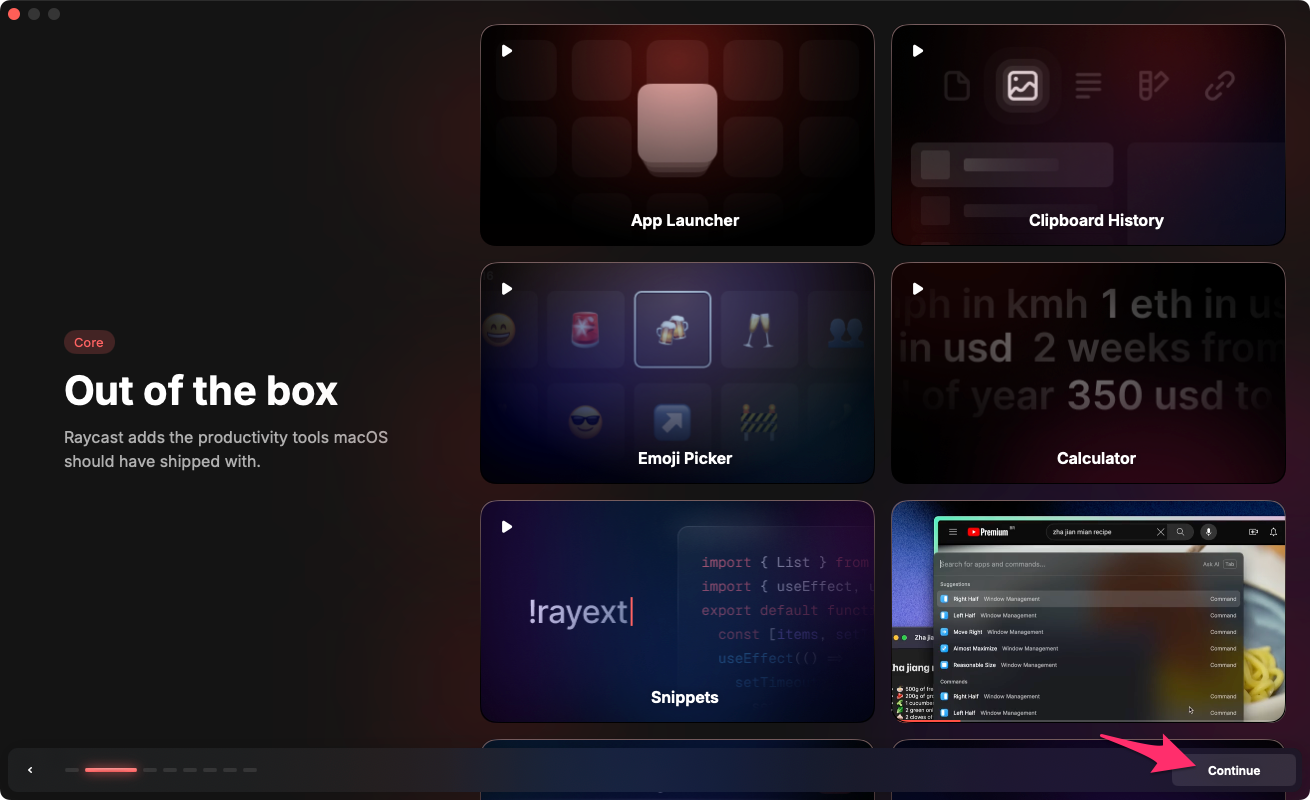Select the highlighted beer mugs emoji

tap(673, 330)
